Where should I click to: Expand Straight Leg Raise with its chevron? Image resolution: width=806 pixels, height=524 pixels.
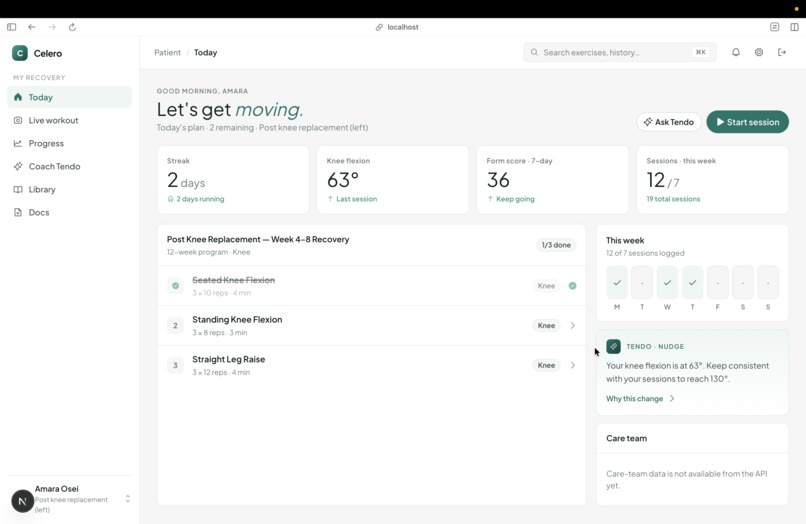573,365
